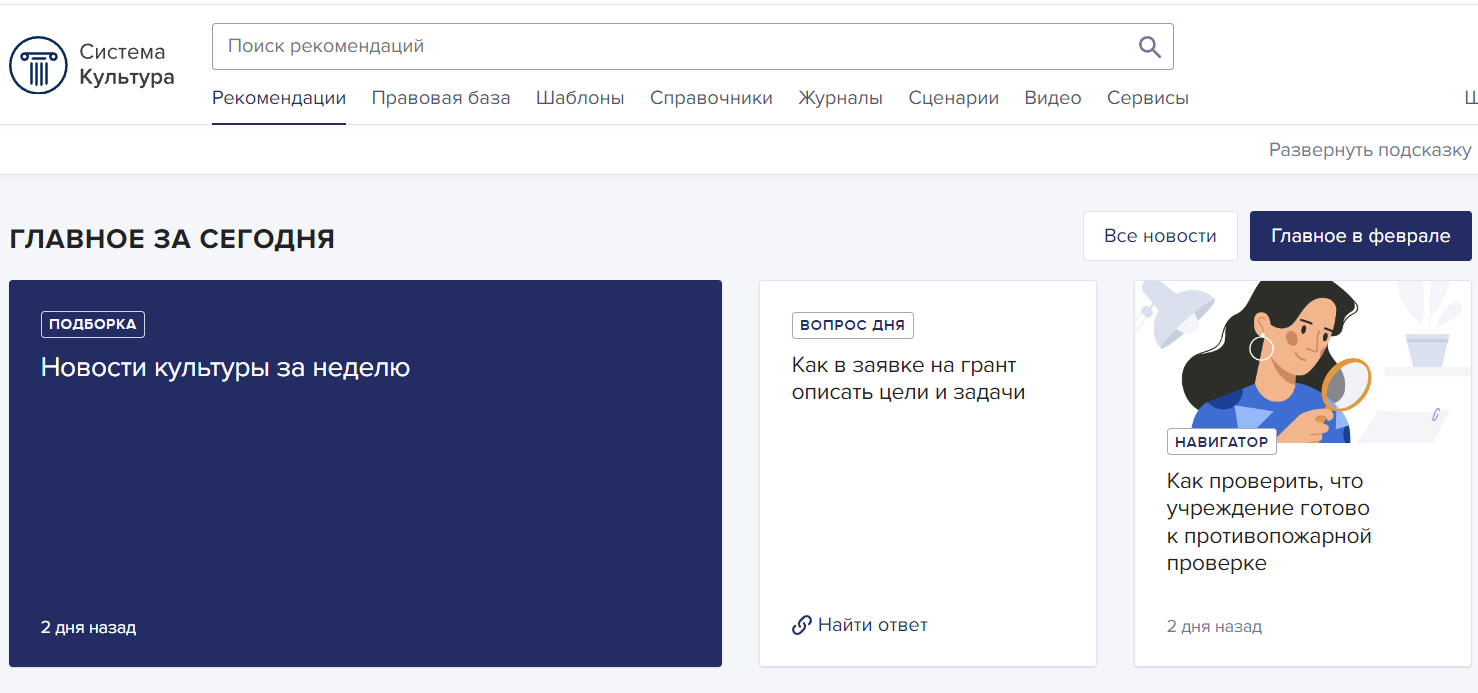Switch to the Правовая база tab
The height and width of the screenshot is (693, 1478).
tap(441, 98)
